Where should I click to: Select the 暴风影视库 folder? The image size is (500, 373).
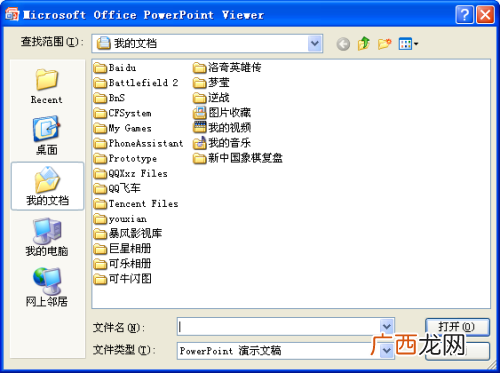click(x=128, y=234)
